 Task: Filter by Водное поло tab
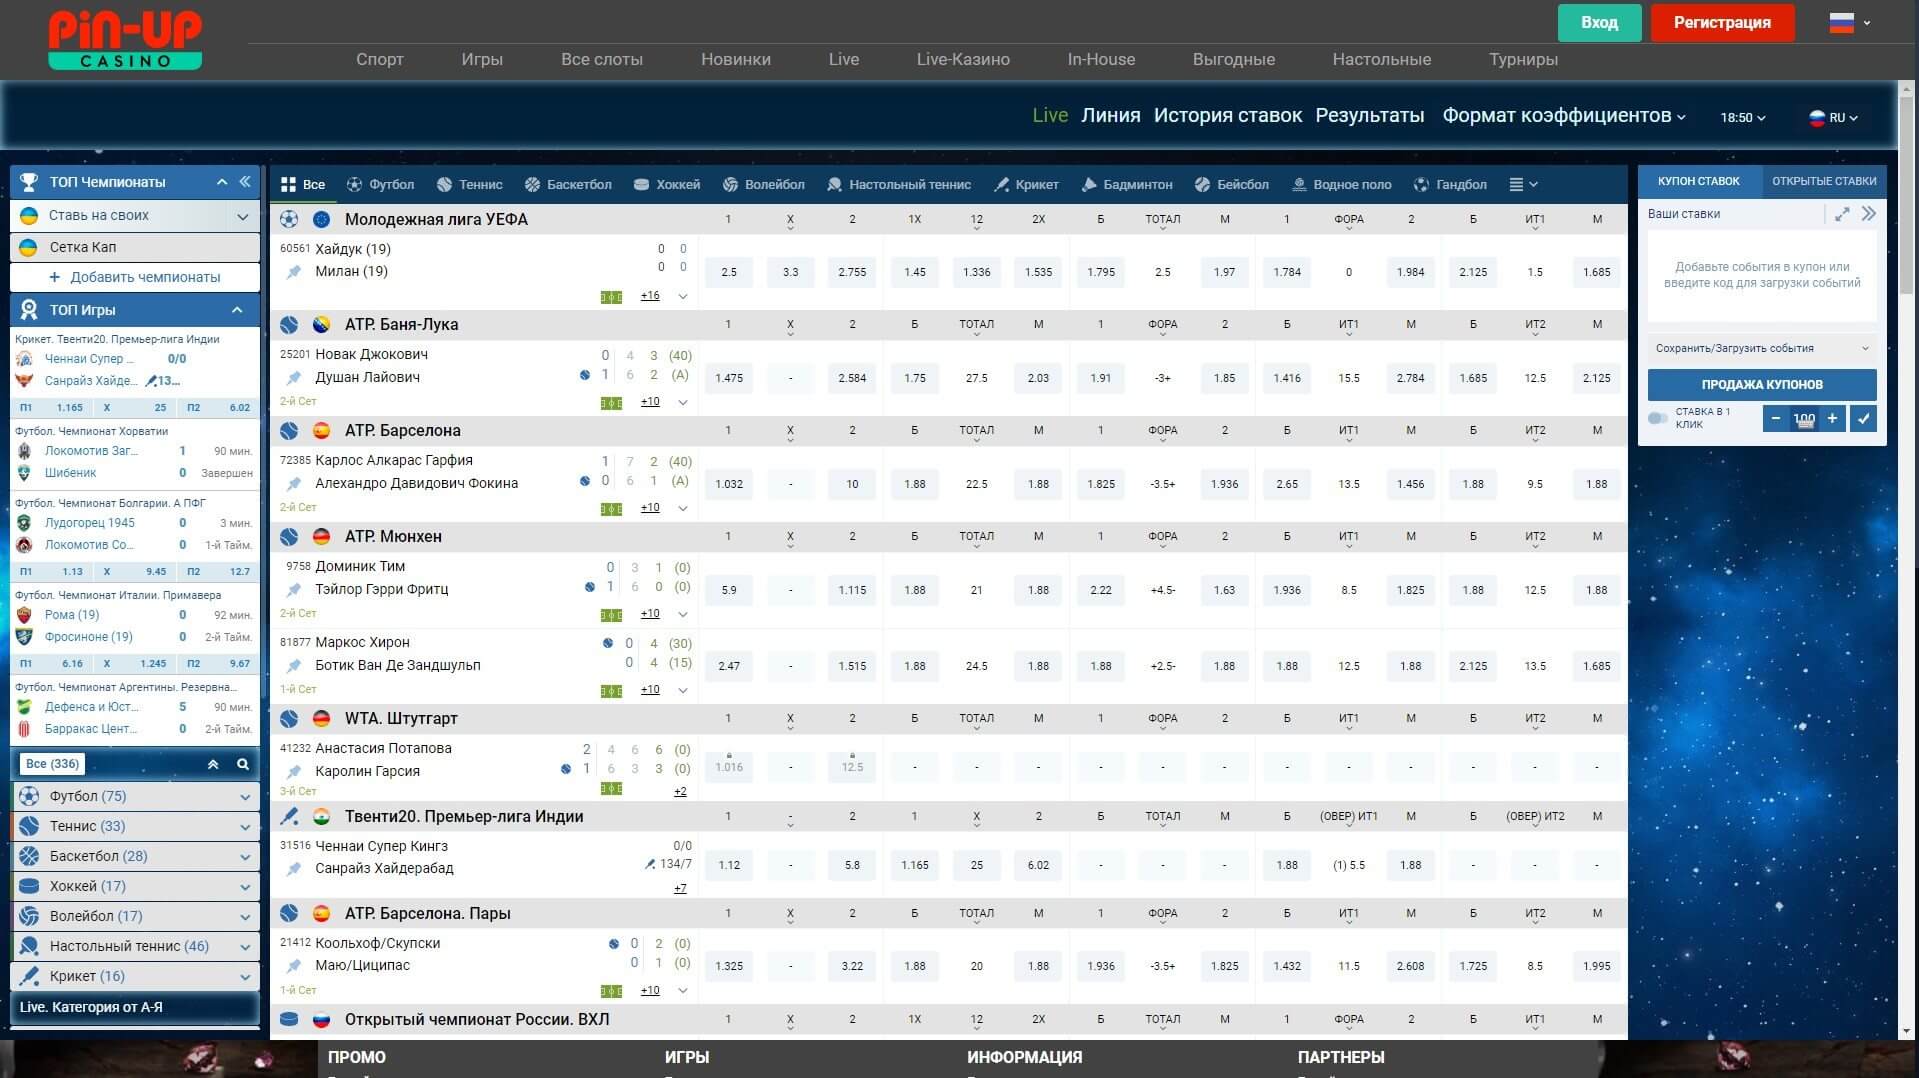point(1341,185)
